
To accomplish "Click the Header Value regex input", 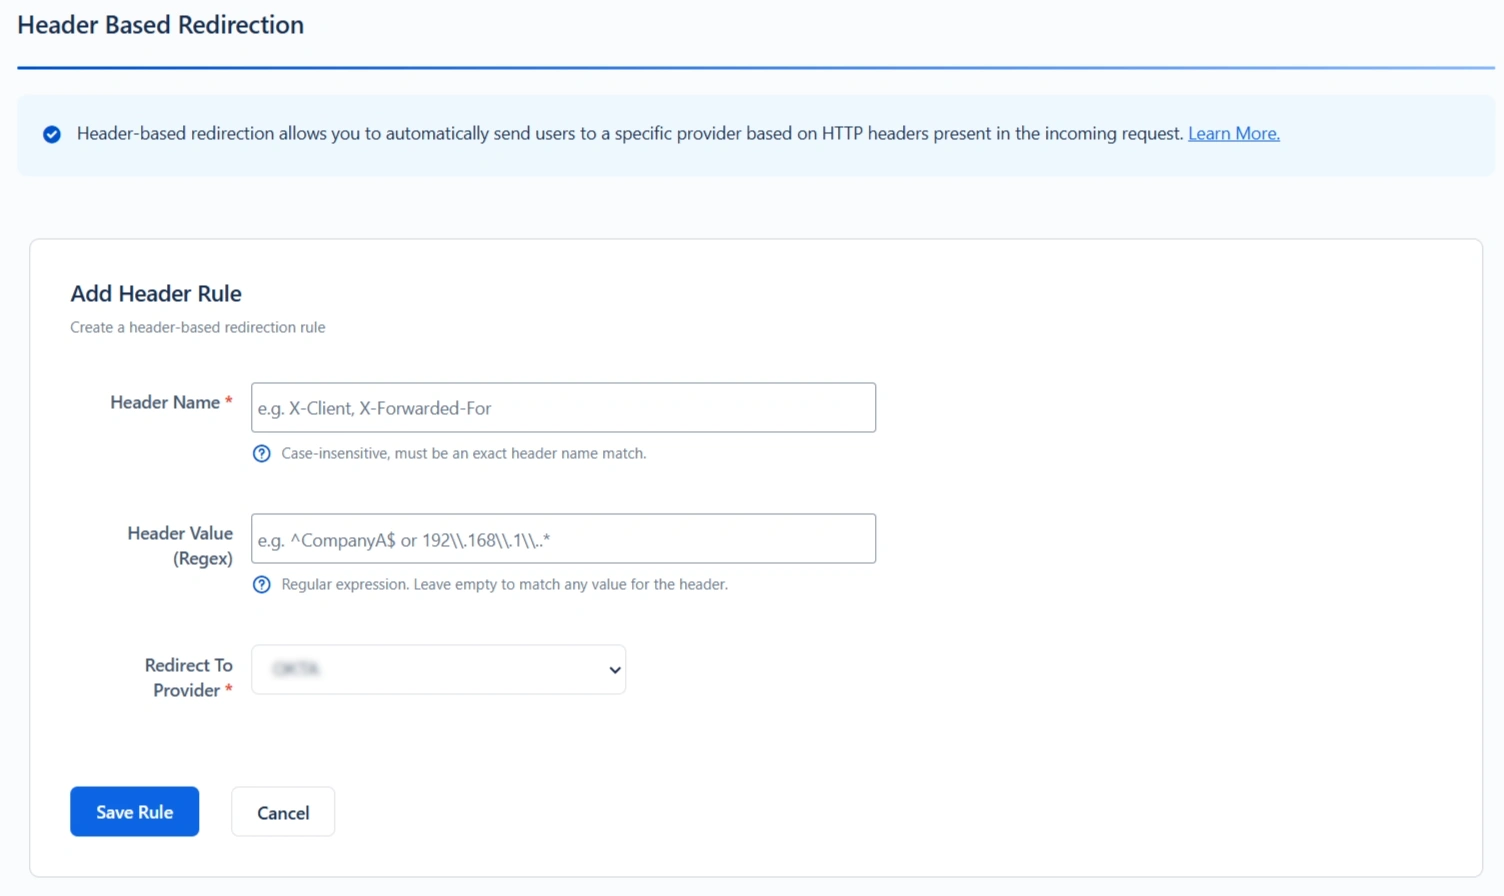I will coord(563,538).
